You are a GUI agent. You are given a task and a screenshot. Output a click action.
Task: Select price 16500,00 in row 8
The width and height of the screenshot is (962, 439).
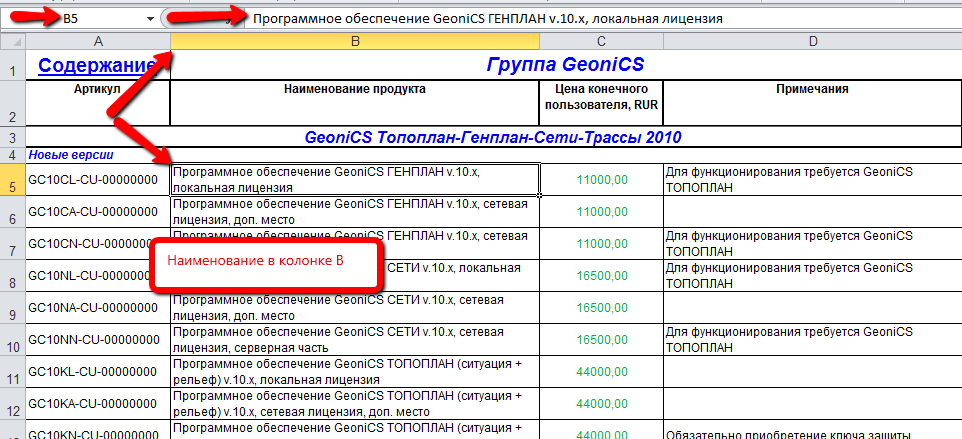[601, 275]
